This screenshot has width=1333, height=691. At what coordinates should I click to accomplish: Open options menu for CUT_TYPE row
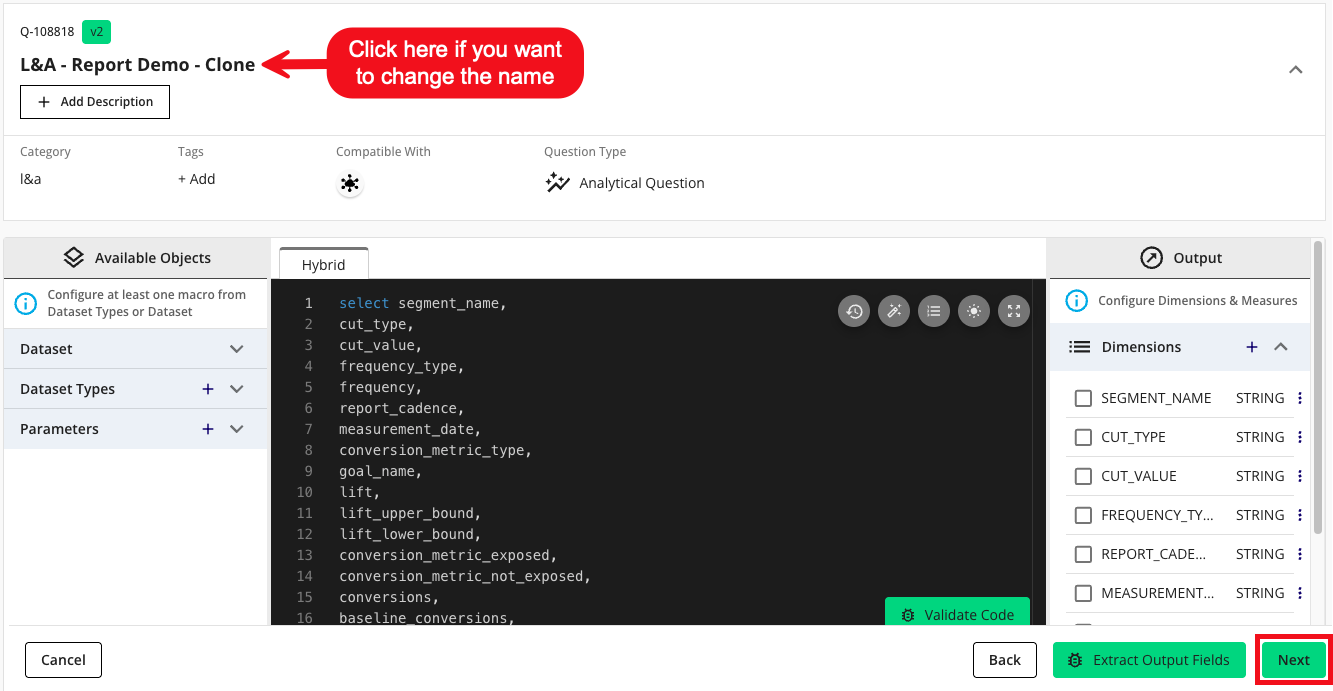1299,437
